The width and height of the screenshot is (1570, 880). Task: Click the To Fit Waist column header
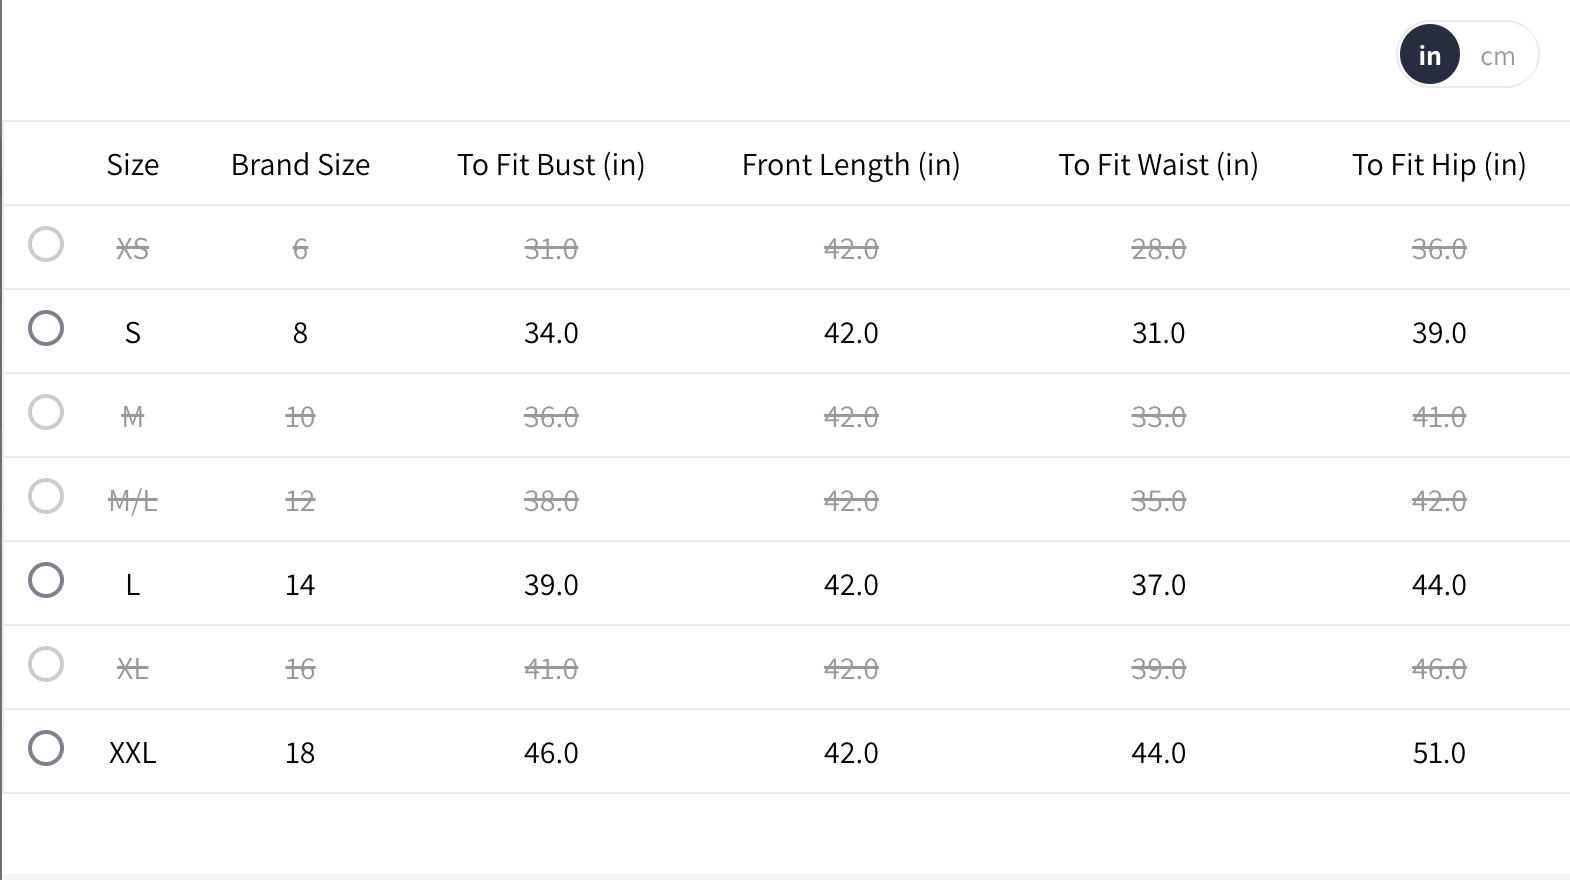[1158, 164]
